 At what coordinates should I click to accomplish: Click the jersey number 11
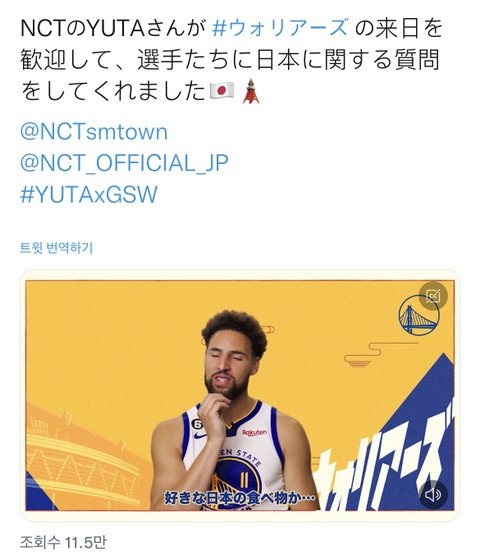click(244, 481)
